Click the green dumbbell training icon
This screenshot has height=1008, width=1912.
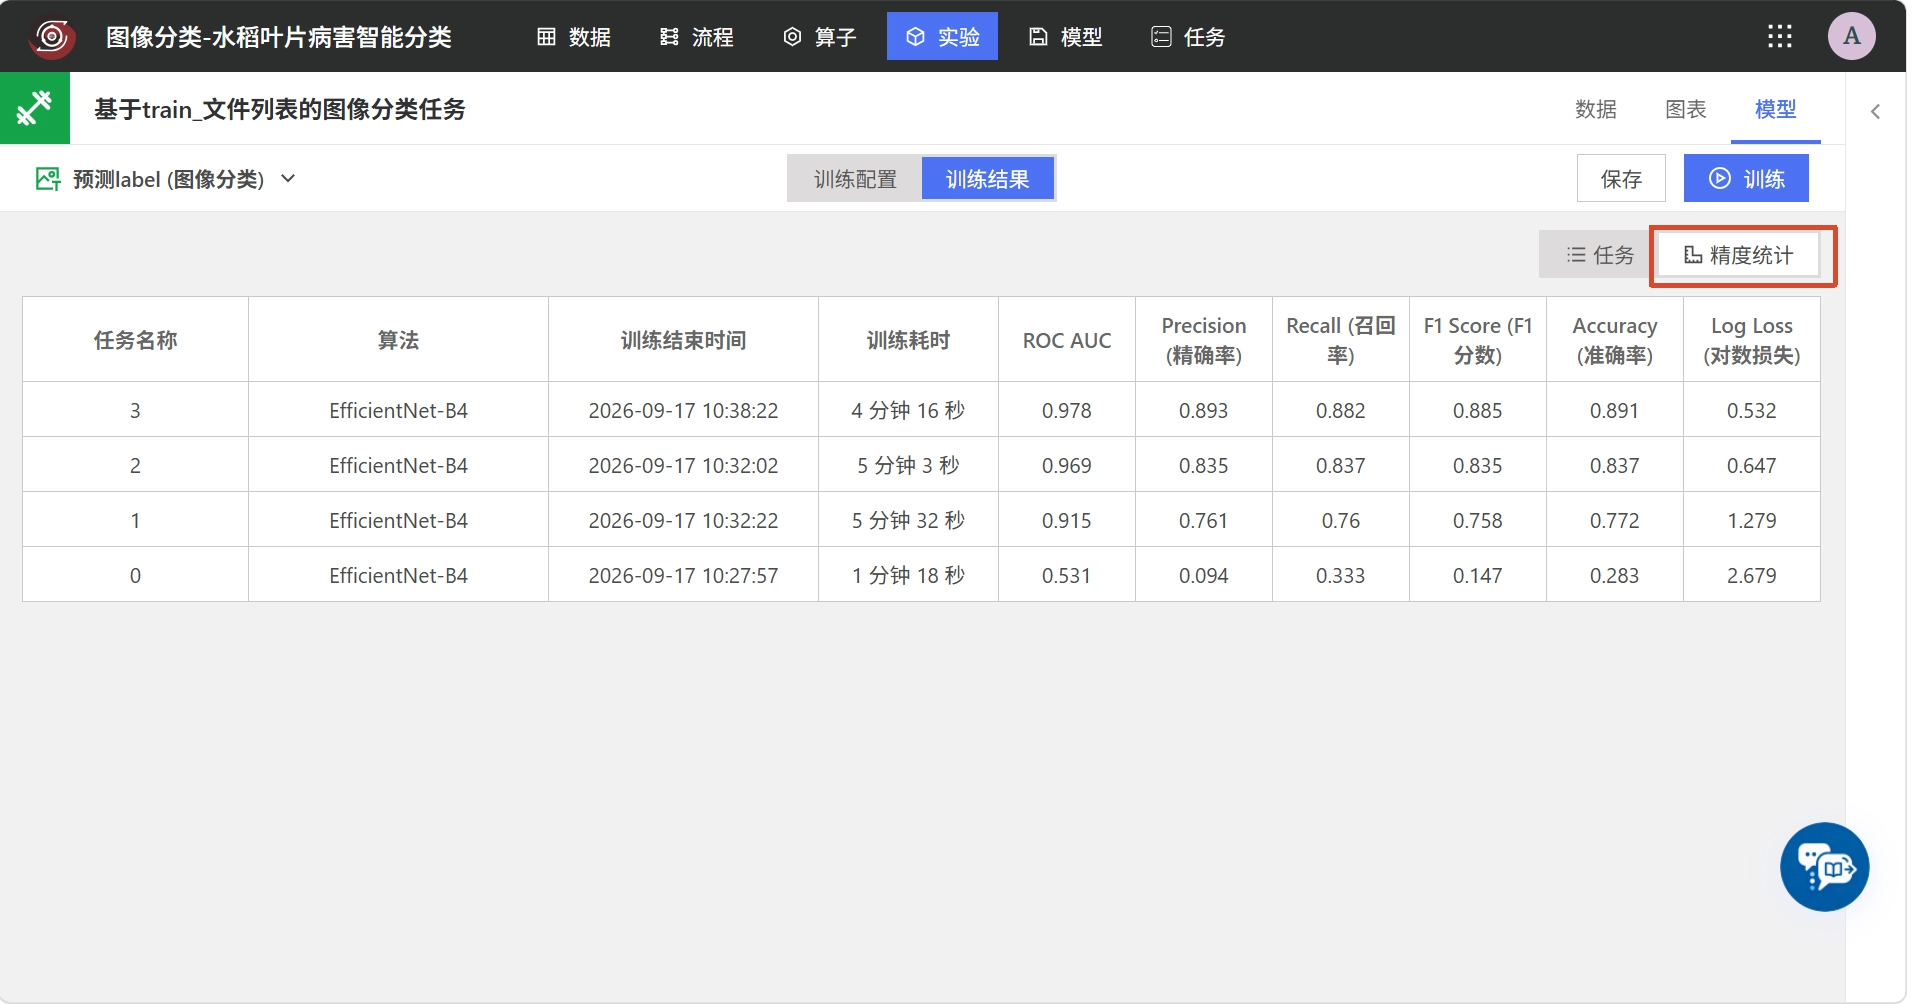(35, 108)
